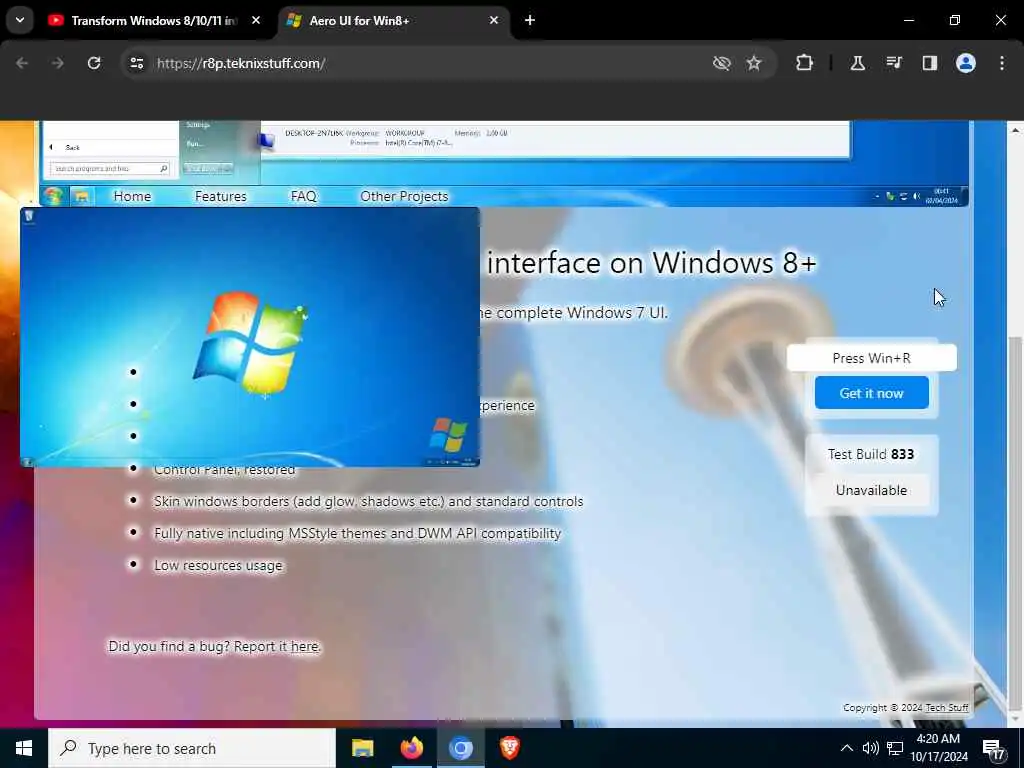
Task: Open the FAQ menu item
Action: coord(303,196)
